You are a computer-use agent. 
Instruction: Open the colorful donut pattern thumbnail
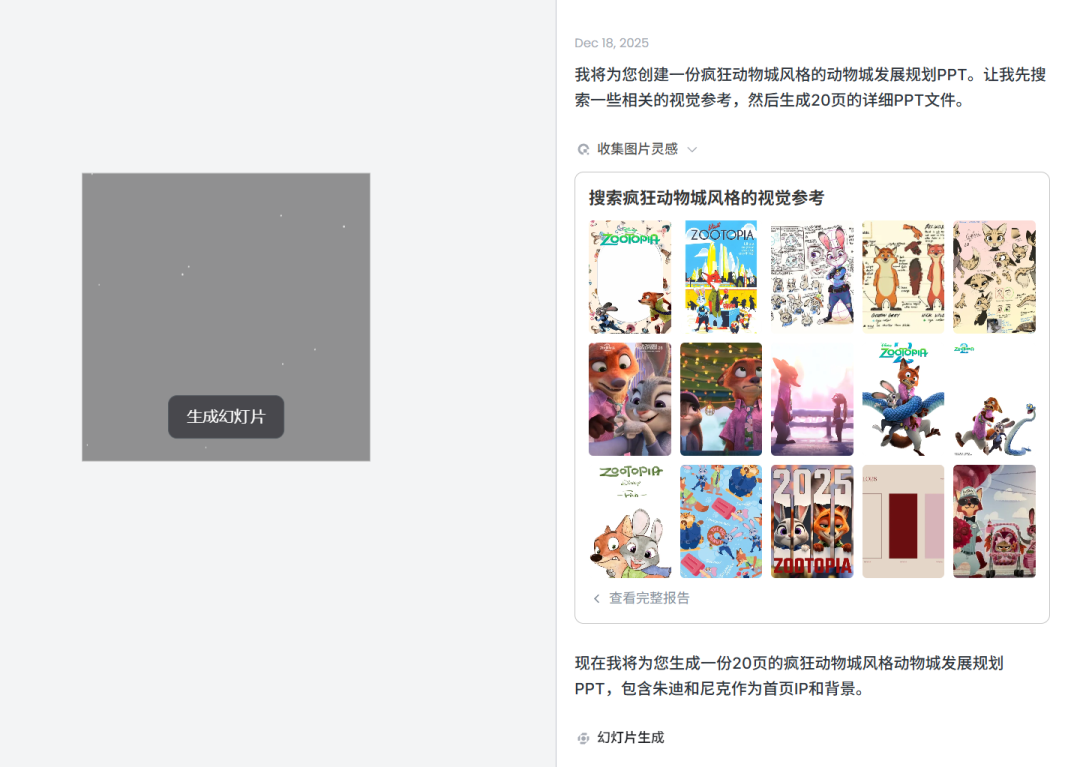point(720,520)
